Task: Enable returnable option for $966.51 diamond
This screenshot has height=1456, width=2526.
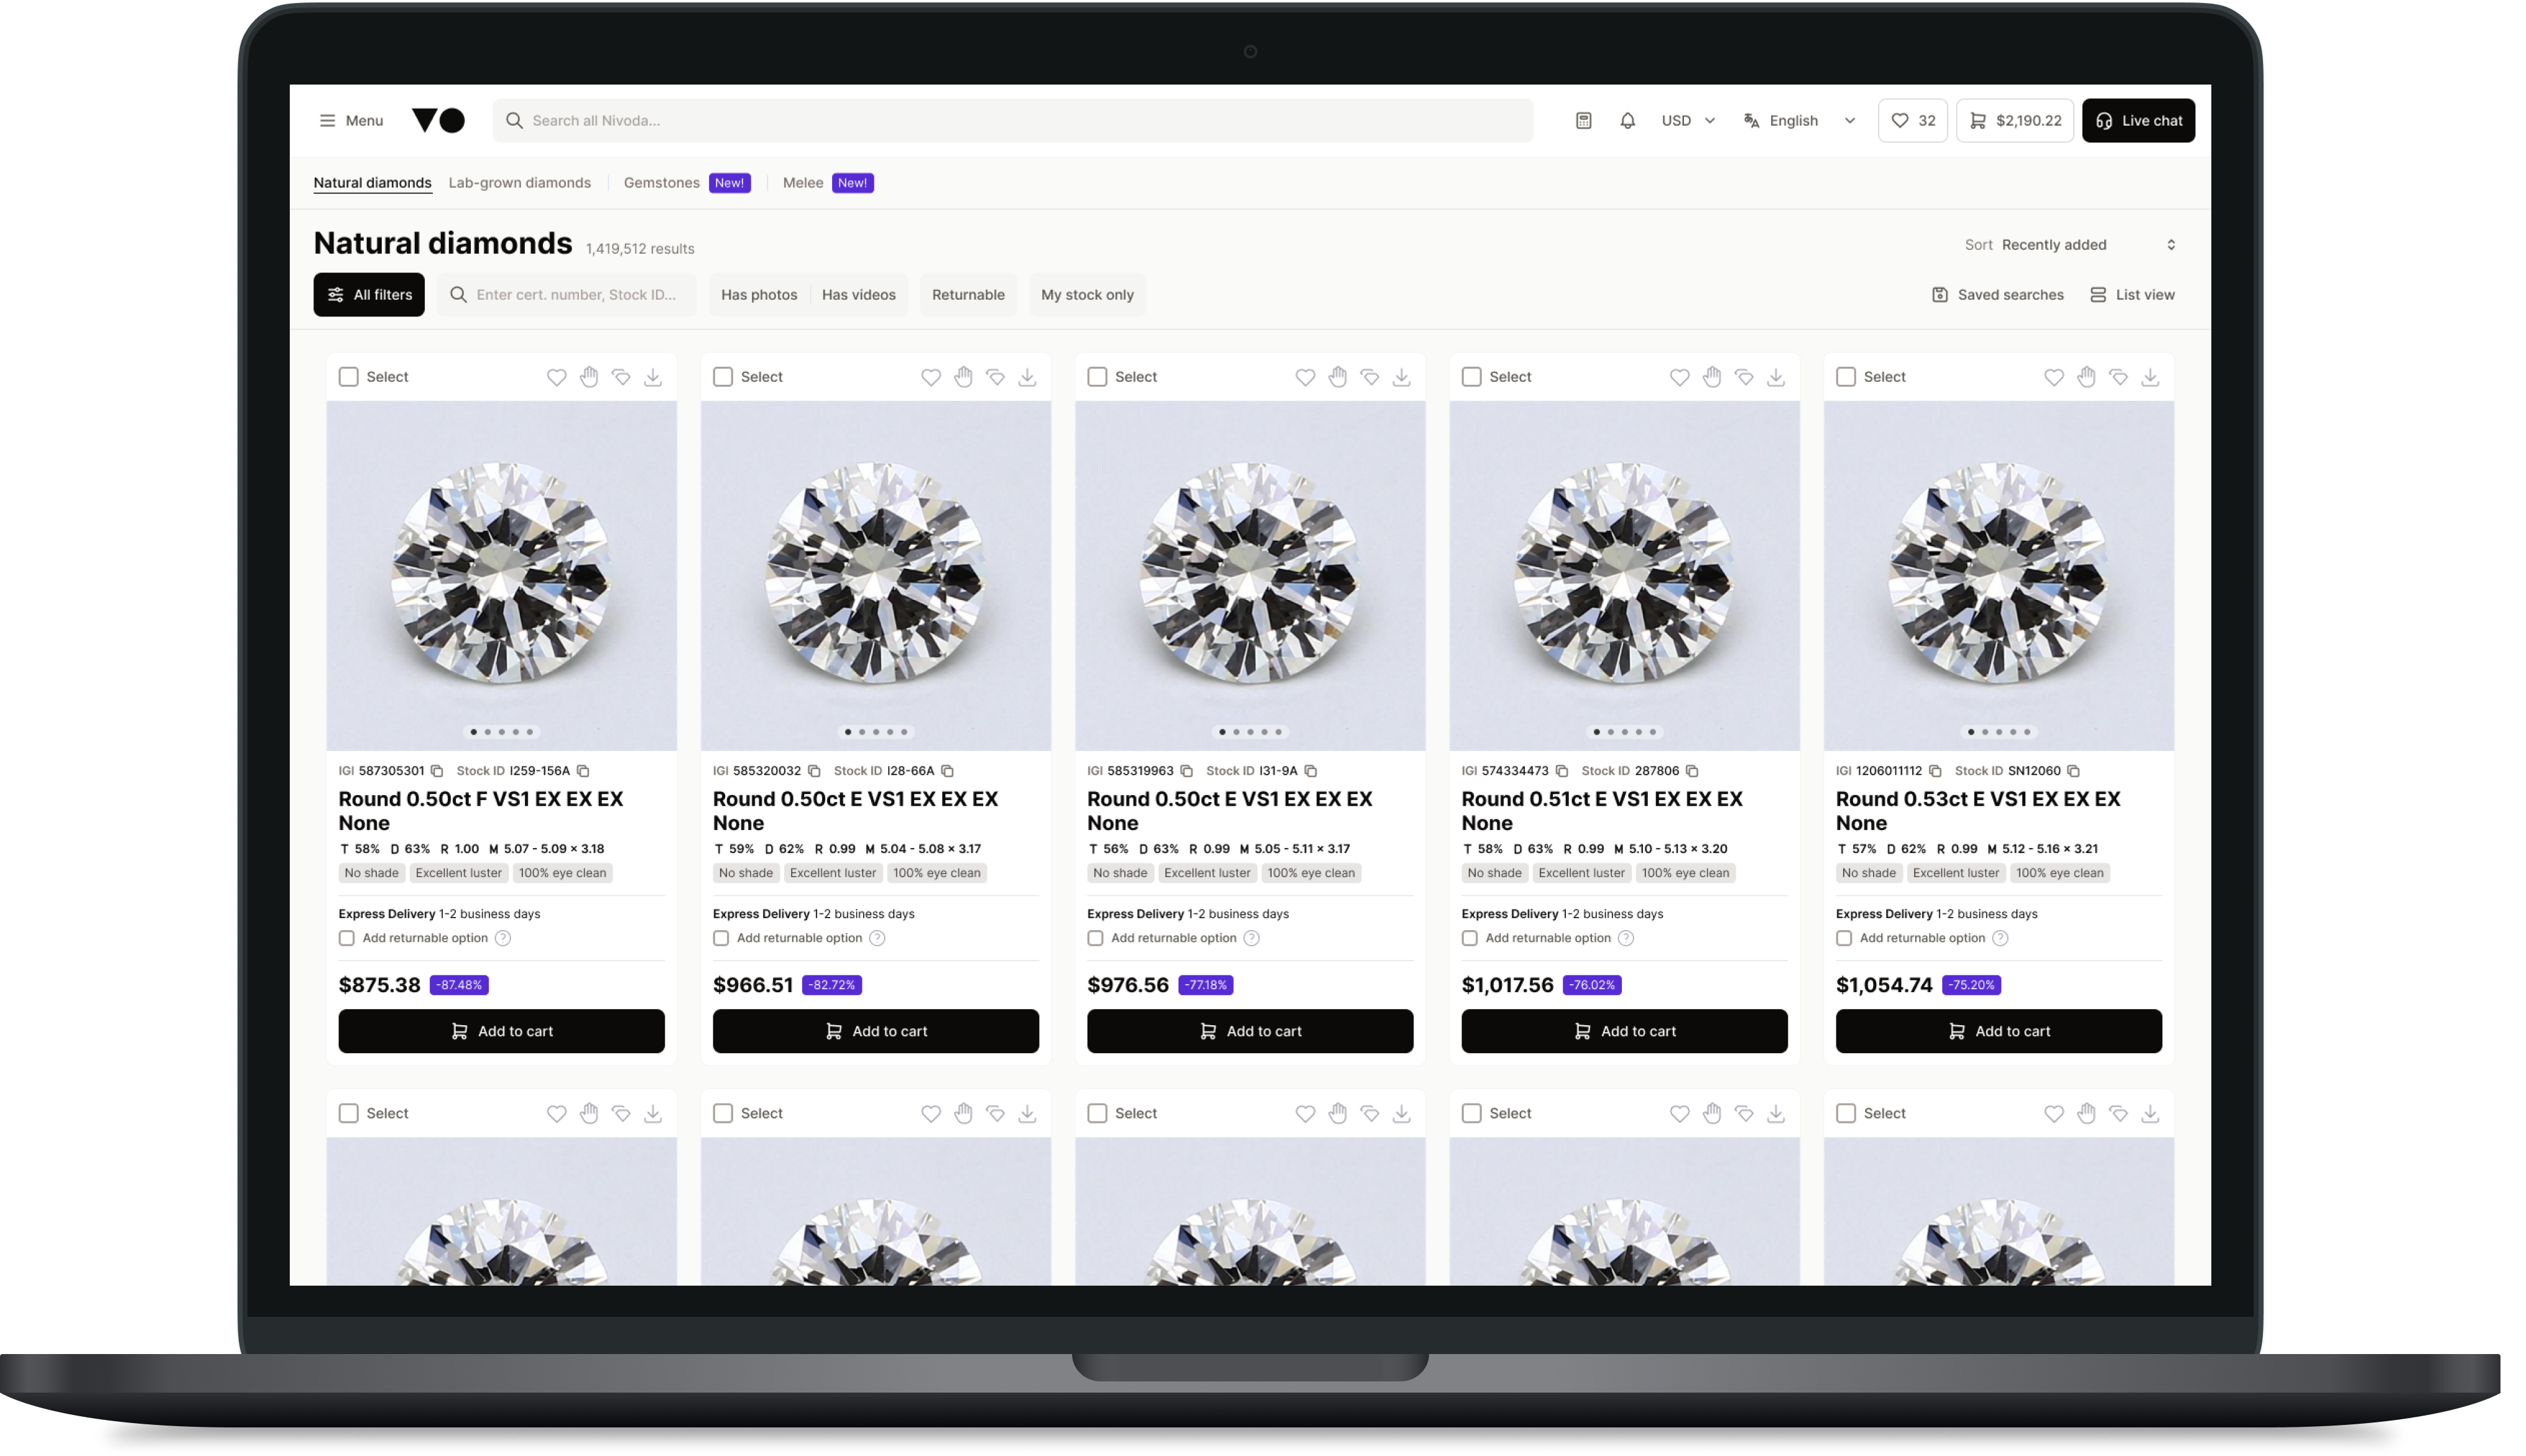Action: tap(720, 938)
